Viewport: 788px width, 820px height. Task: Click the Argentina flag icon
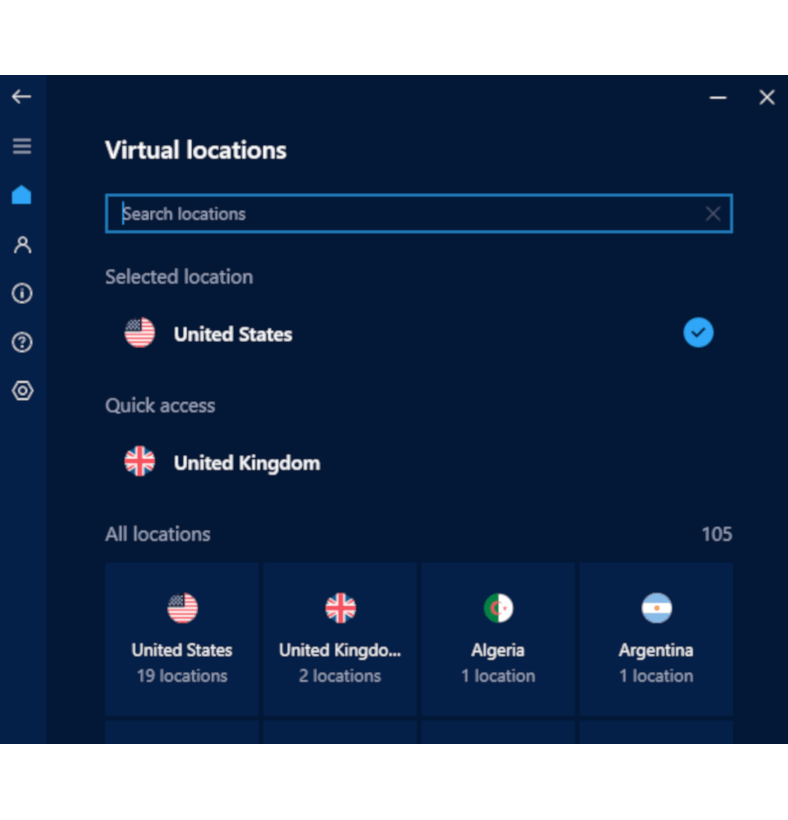(656, 608)
